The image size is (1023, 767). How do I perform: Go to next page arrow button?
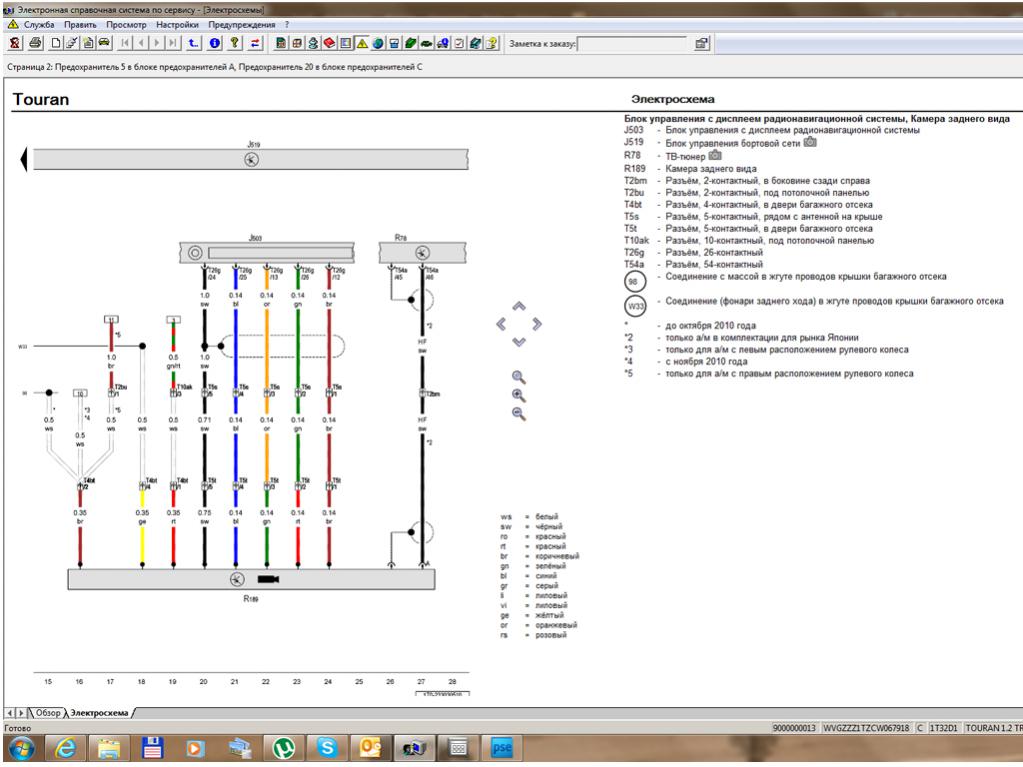click(157, 43)
